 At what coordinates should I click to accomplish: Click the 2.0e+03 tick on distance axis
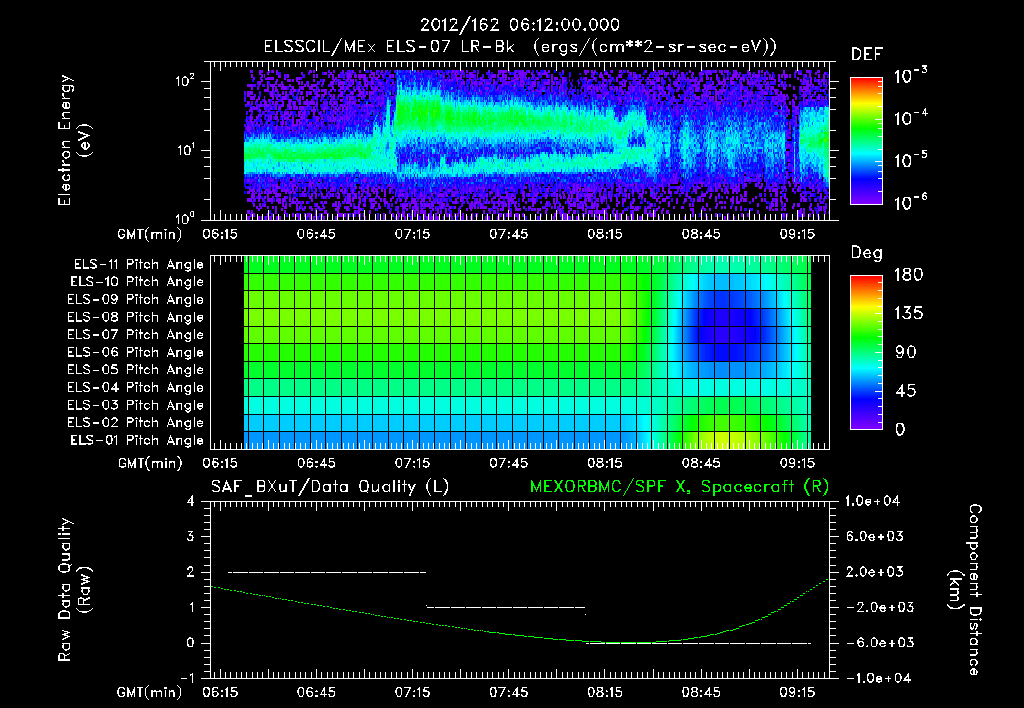coord(874,571)
